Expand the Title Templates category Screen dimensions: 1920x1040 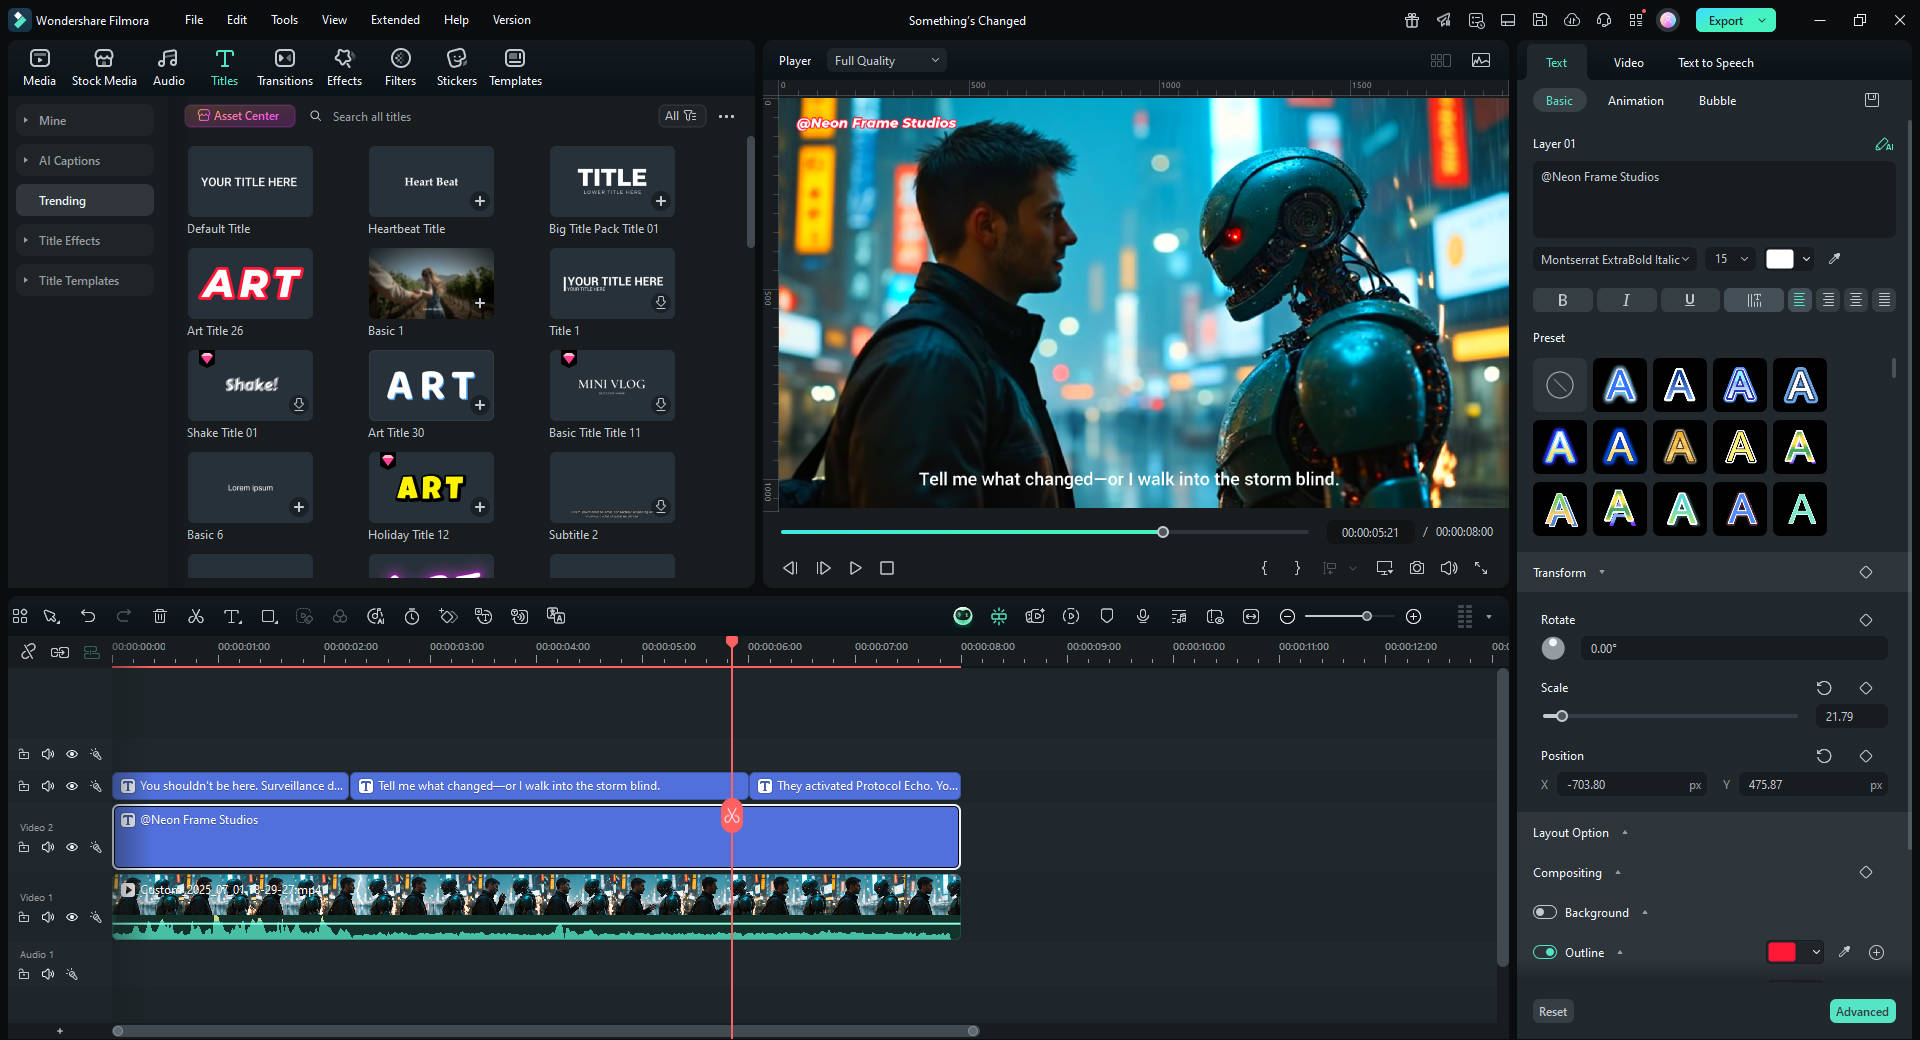[x=85, y=280]
